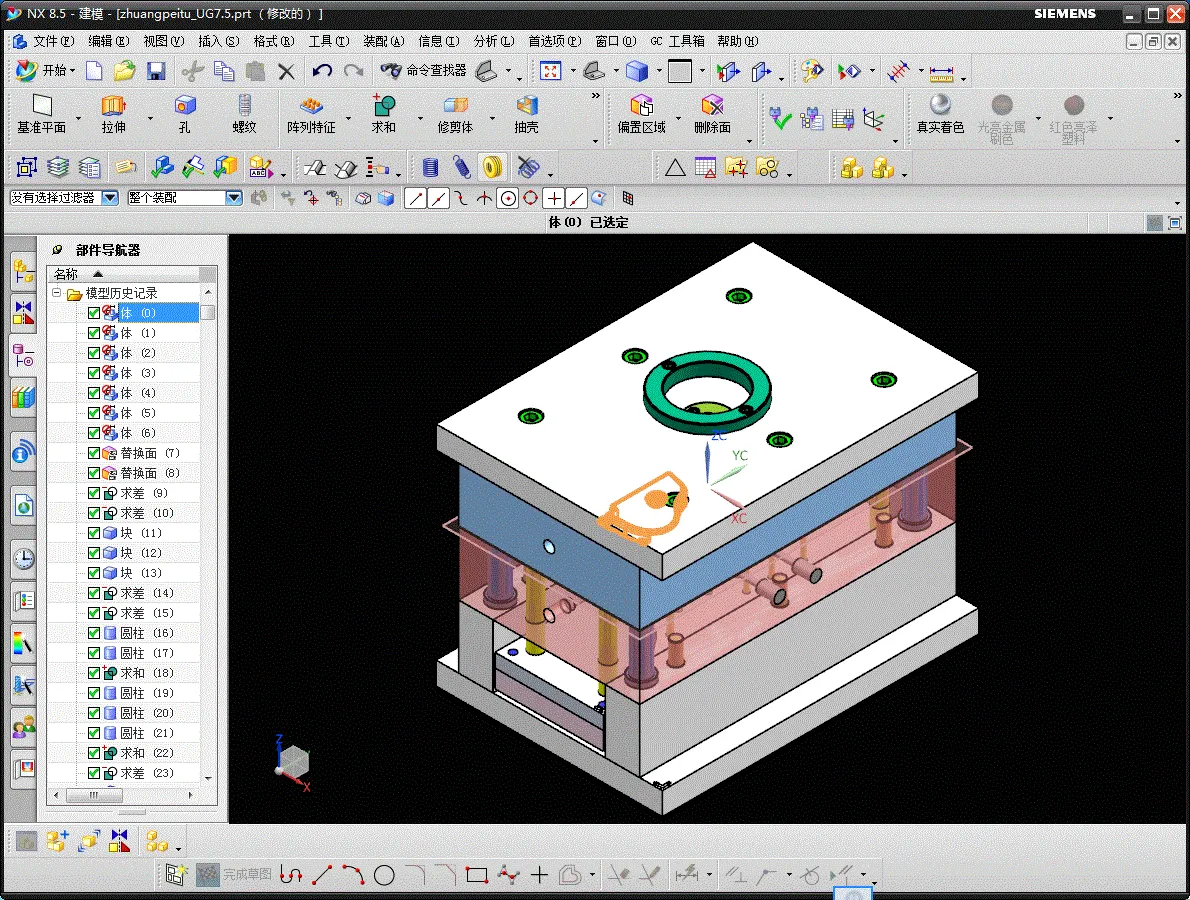Select the 孔 (Hole) tool
The height and width of the screenshot is (900, 1190).
pyautogui.click(x=184, y=106)
